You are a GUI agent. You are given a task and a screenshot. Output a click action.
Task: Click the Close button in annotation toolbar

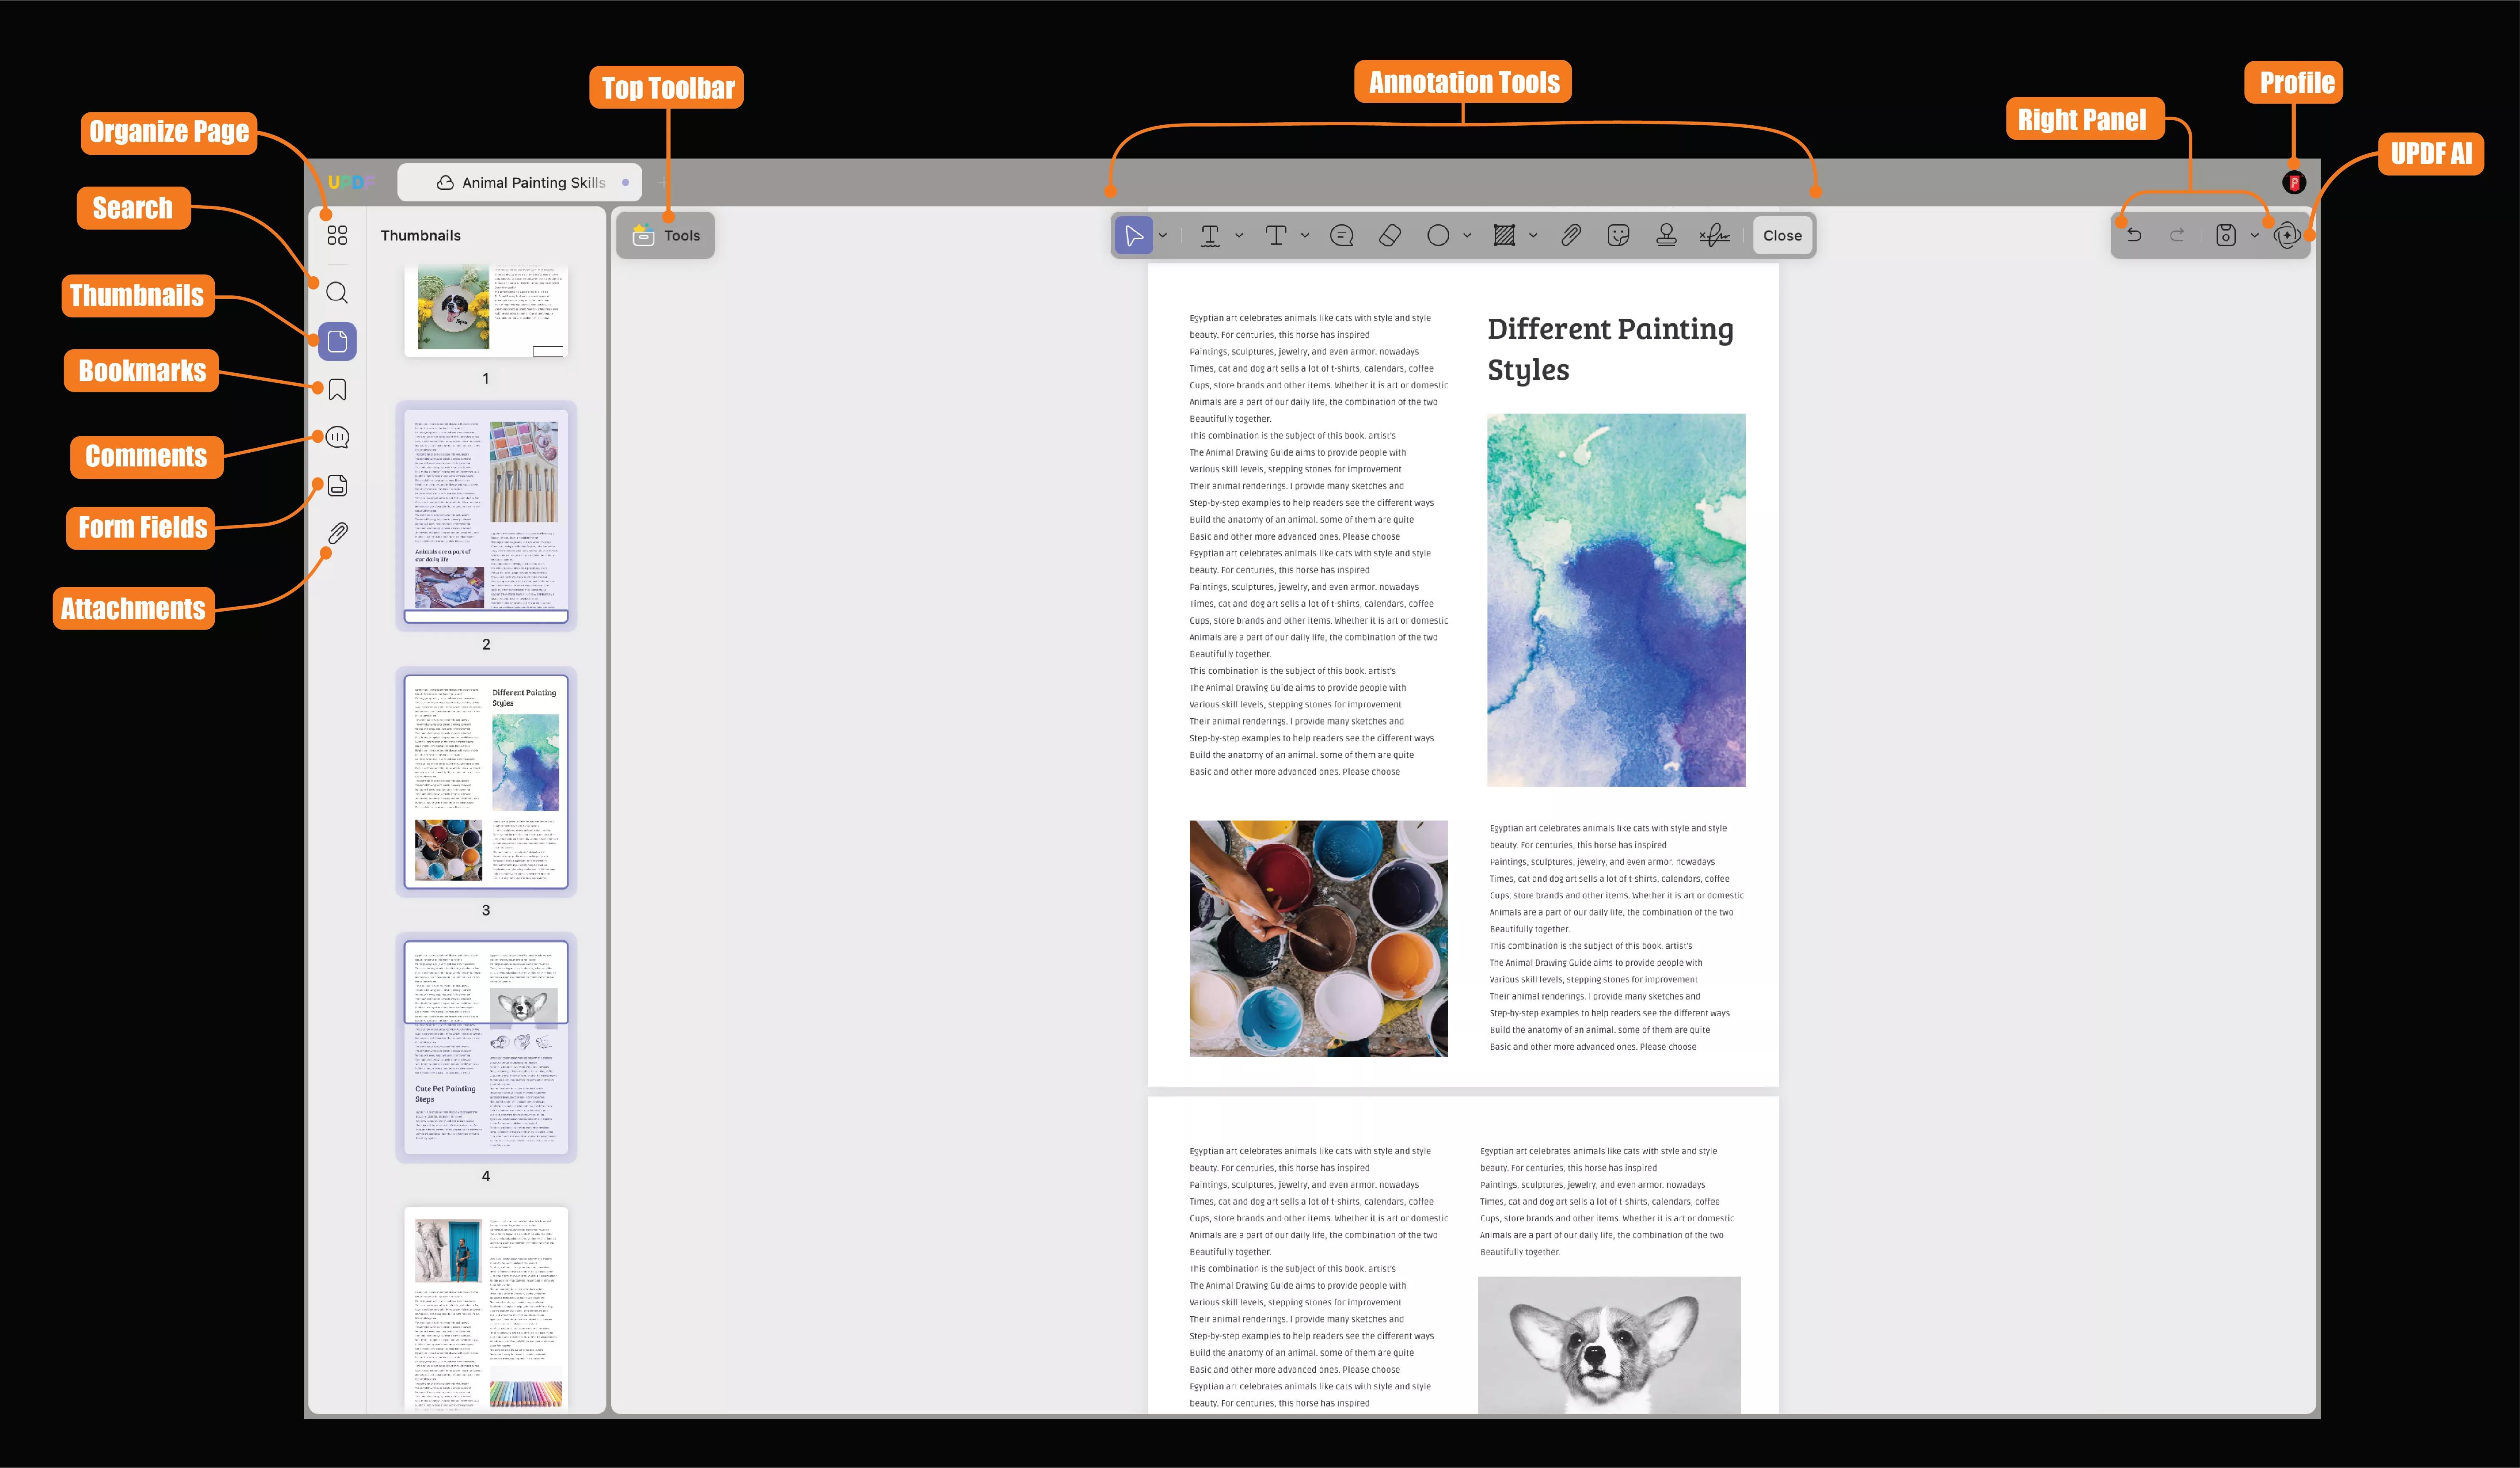(1782, 235)
